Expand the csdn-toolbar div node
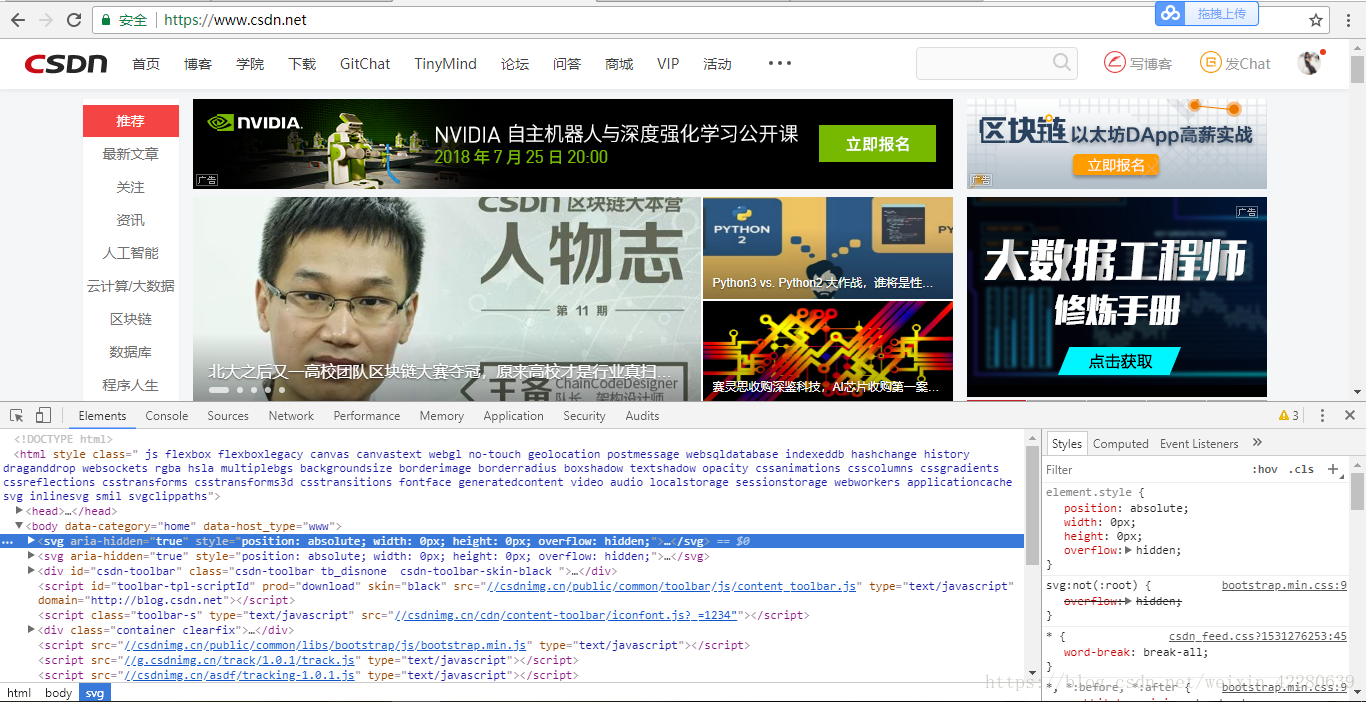The height and width of the screenshot is (702, 1366). point(31,571)
